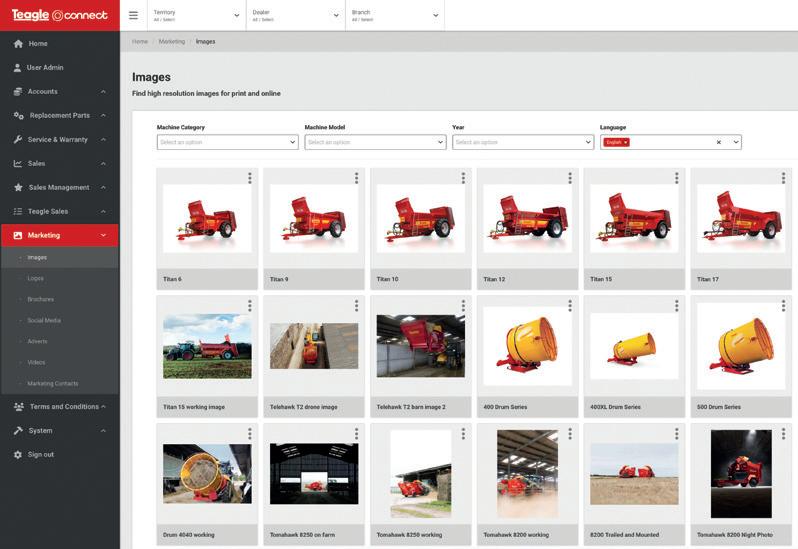Select 8200 Trailed and Mounted thumbnail
The height and width of the screenshot is (549, 798).
[x=634, y=474]
